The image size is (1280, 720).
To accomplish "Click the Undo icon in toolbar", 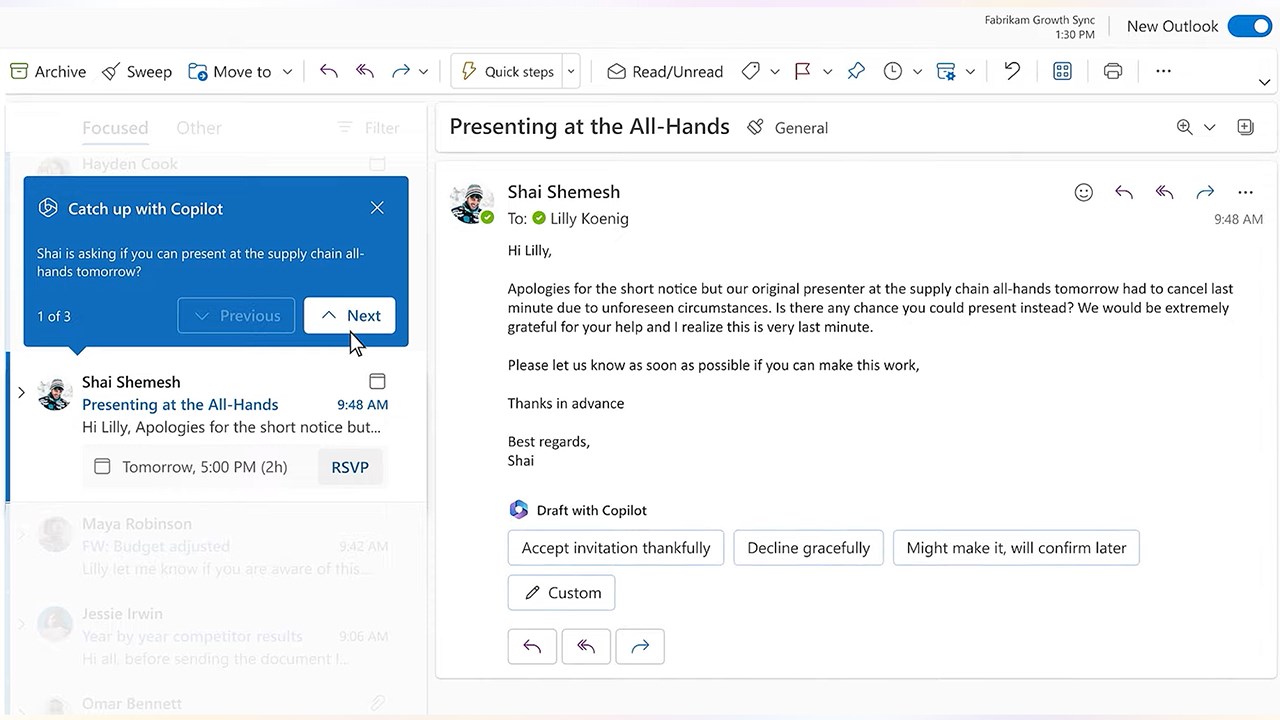I will [x=1012, y=71].
